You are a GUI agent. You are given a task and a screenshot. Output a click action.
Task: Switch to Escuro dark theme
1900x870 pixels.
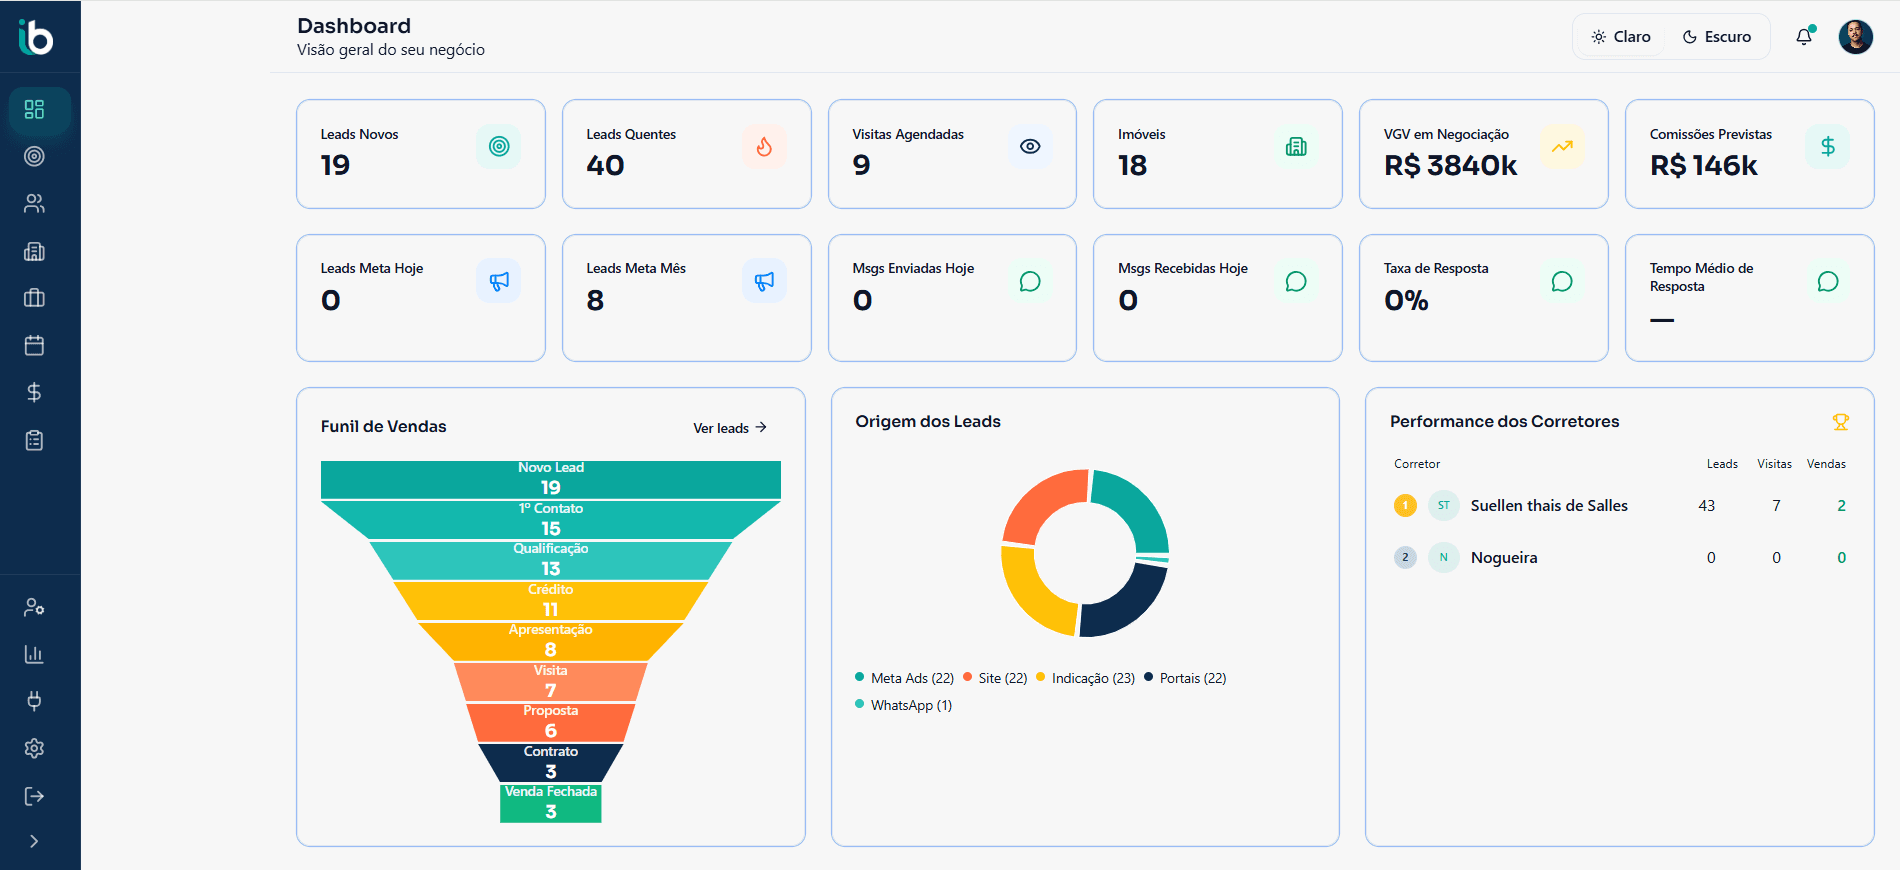(1716, 37)
